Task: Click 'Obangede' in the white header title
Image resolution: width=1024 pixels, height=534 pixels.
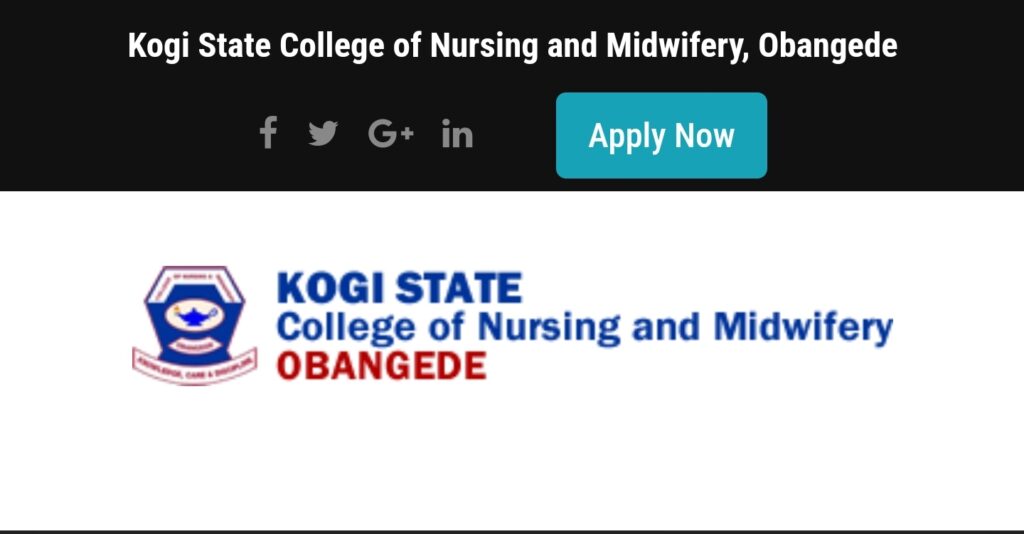Action: coord(827,46)
